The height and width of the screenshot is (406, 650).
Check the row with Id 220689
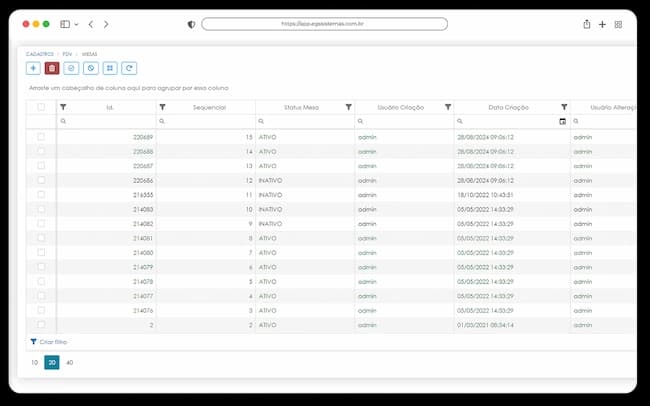(41, 136)
